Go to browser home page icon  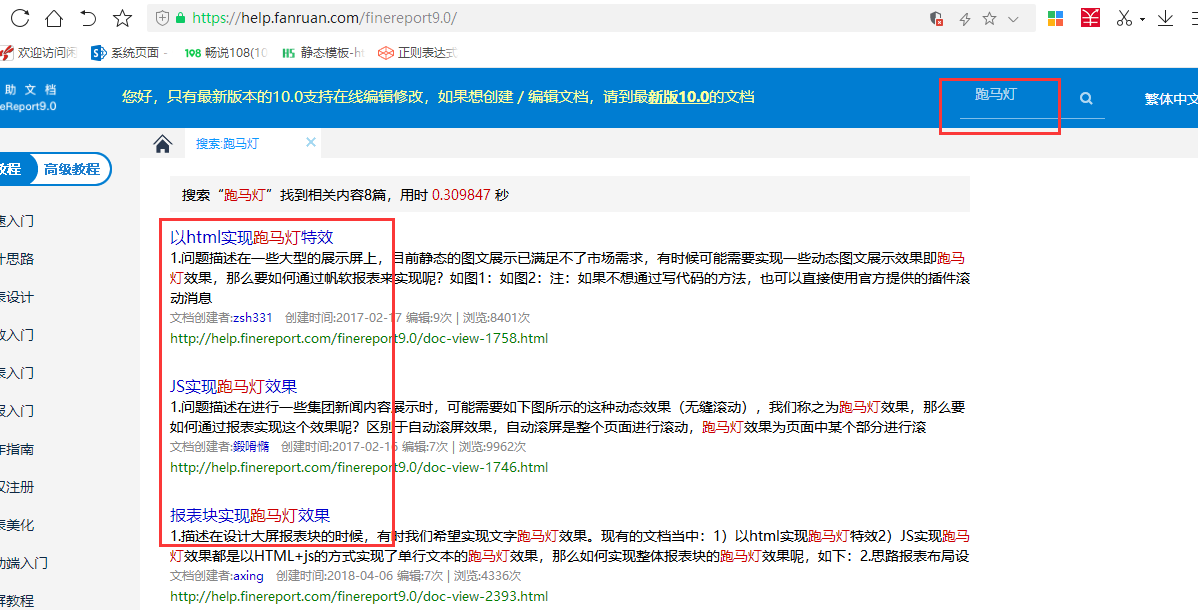[x=54, y=18]
